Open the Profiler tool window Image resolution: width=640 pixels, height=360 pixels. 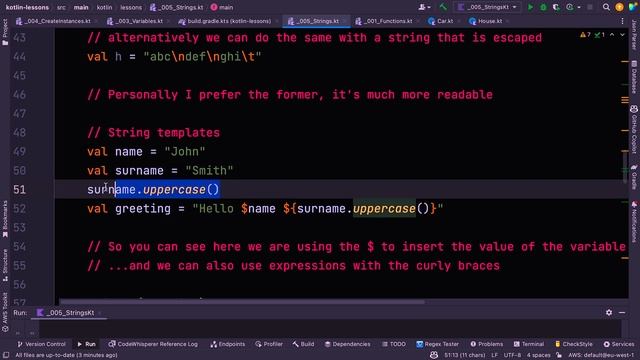tap(269, 344)
